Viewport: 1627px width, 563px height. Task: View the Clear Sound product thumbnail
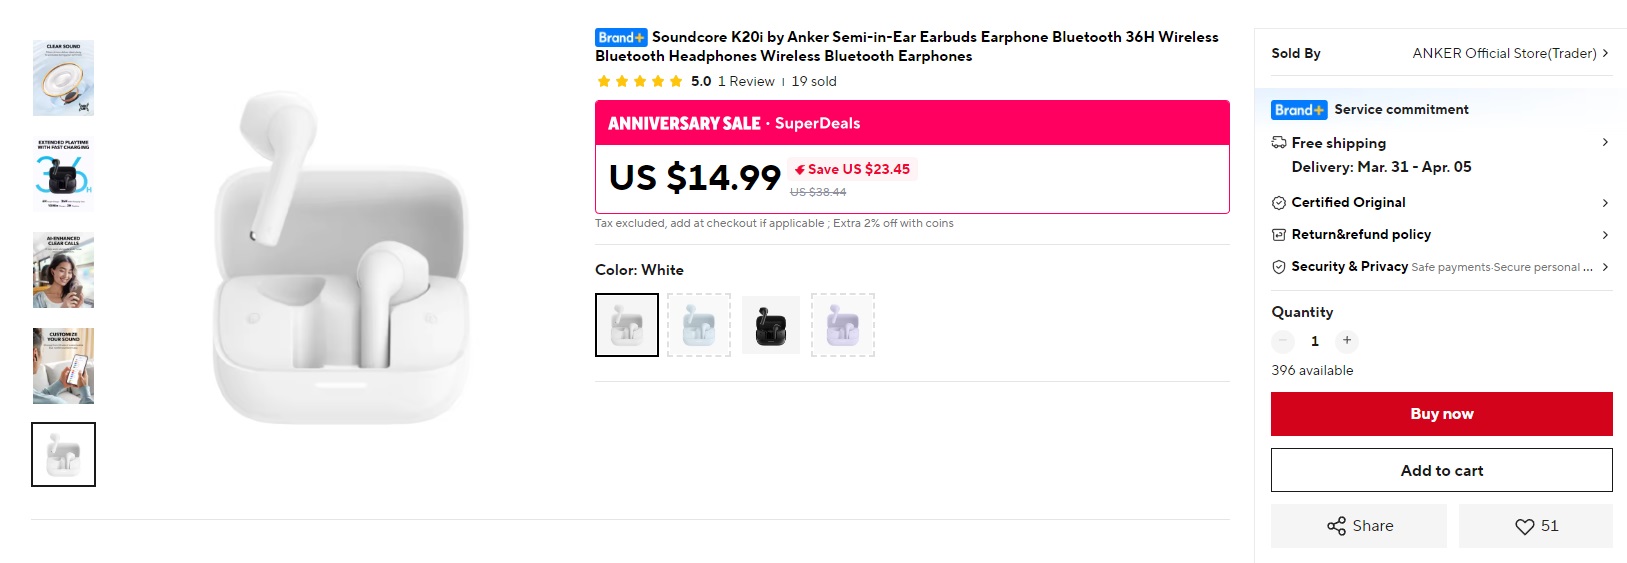[x=63, y=78]
